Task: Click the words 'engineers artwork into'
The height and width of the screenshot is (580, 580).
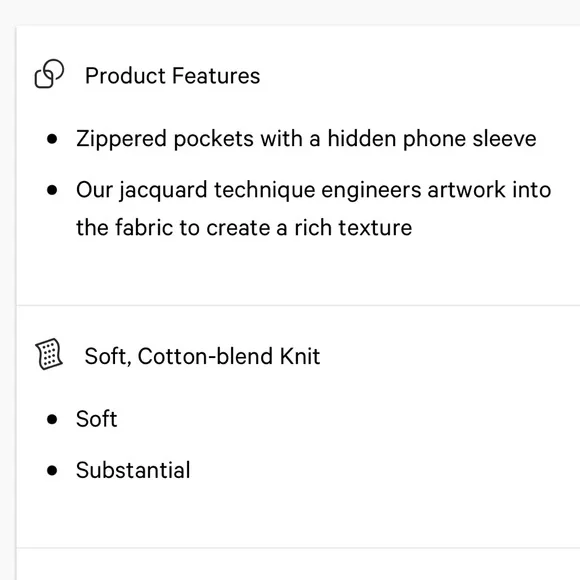Action: 436,190
